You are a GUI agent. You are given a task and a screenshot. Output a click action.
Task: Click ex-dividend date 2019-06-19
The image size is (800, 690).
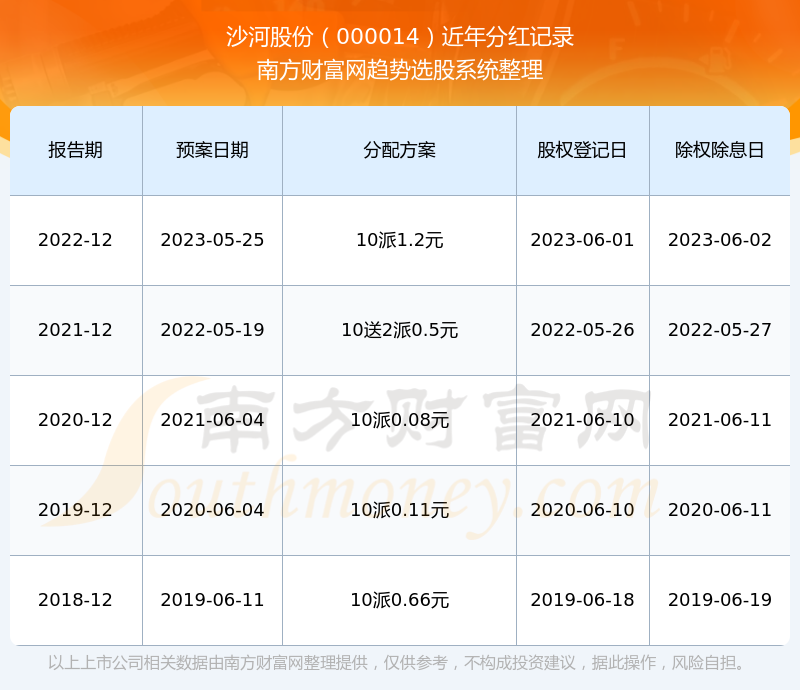point(719,600)
